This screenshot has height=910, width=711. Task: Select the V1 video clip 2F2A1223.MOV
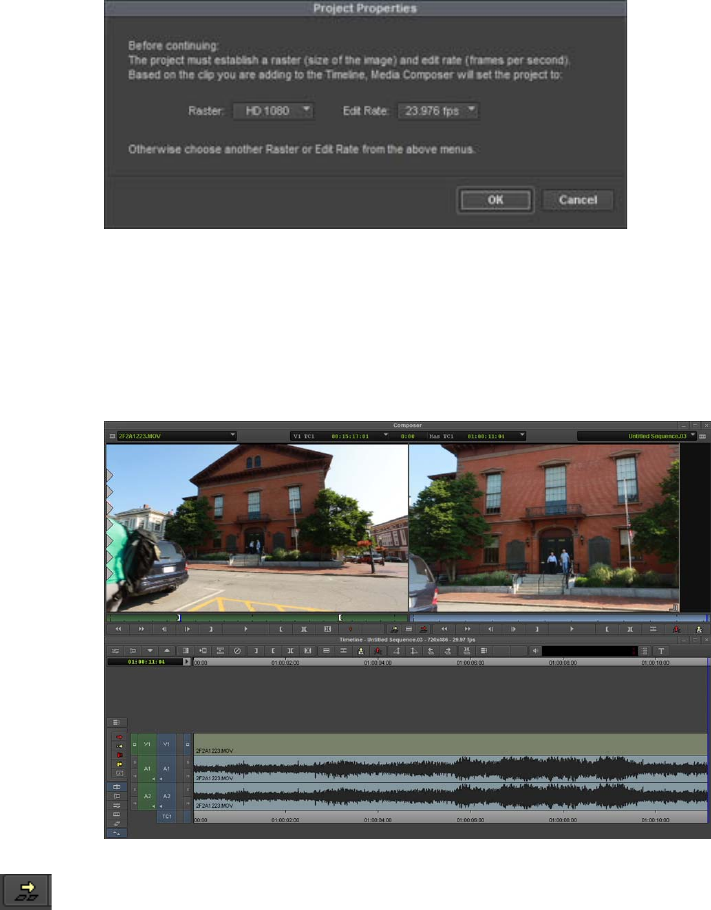(x=450, y=744)
